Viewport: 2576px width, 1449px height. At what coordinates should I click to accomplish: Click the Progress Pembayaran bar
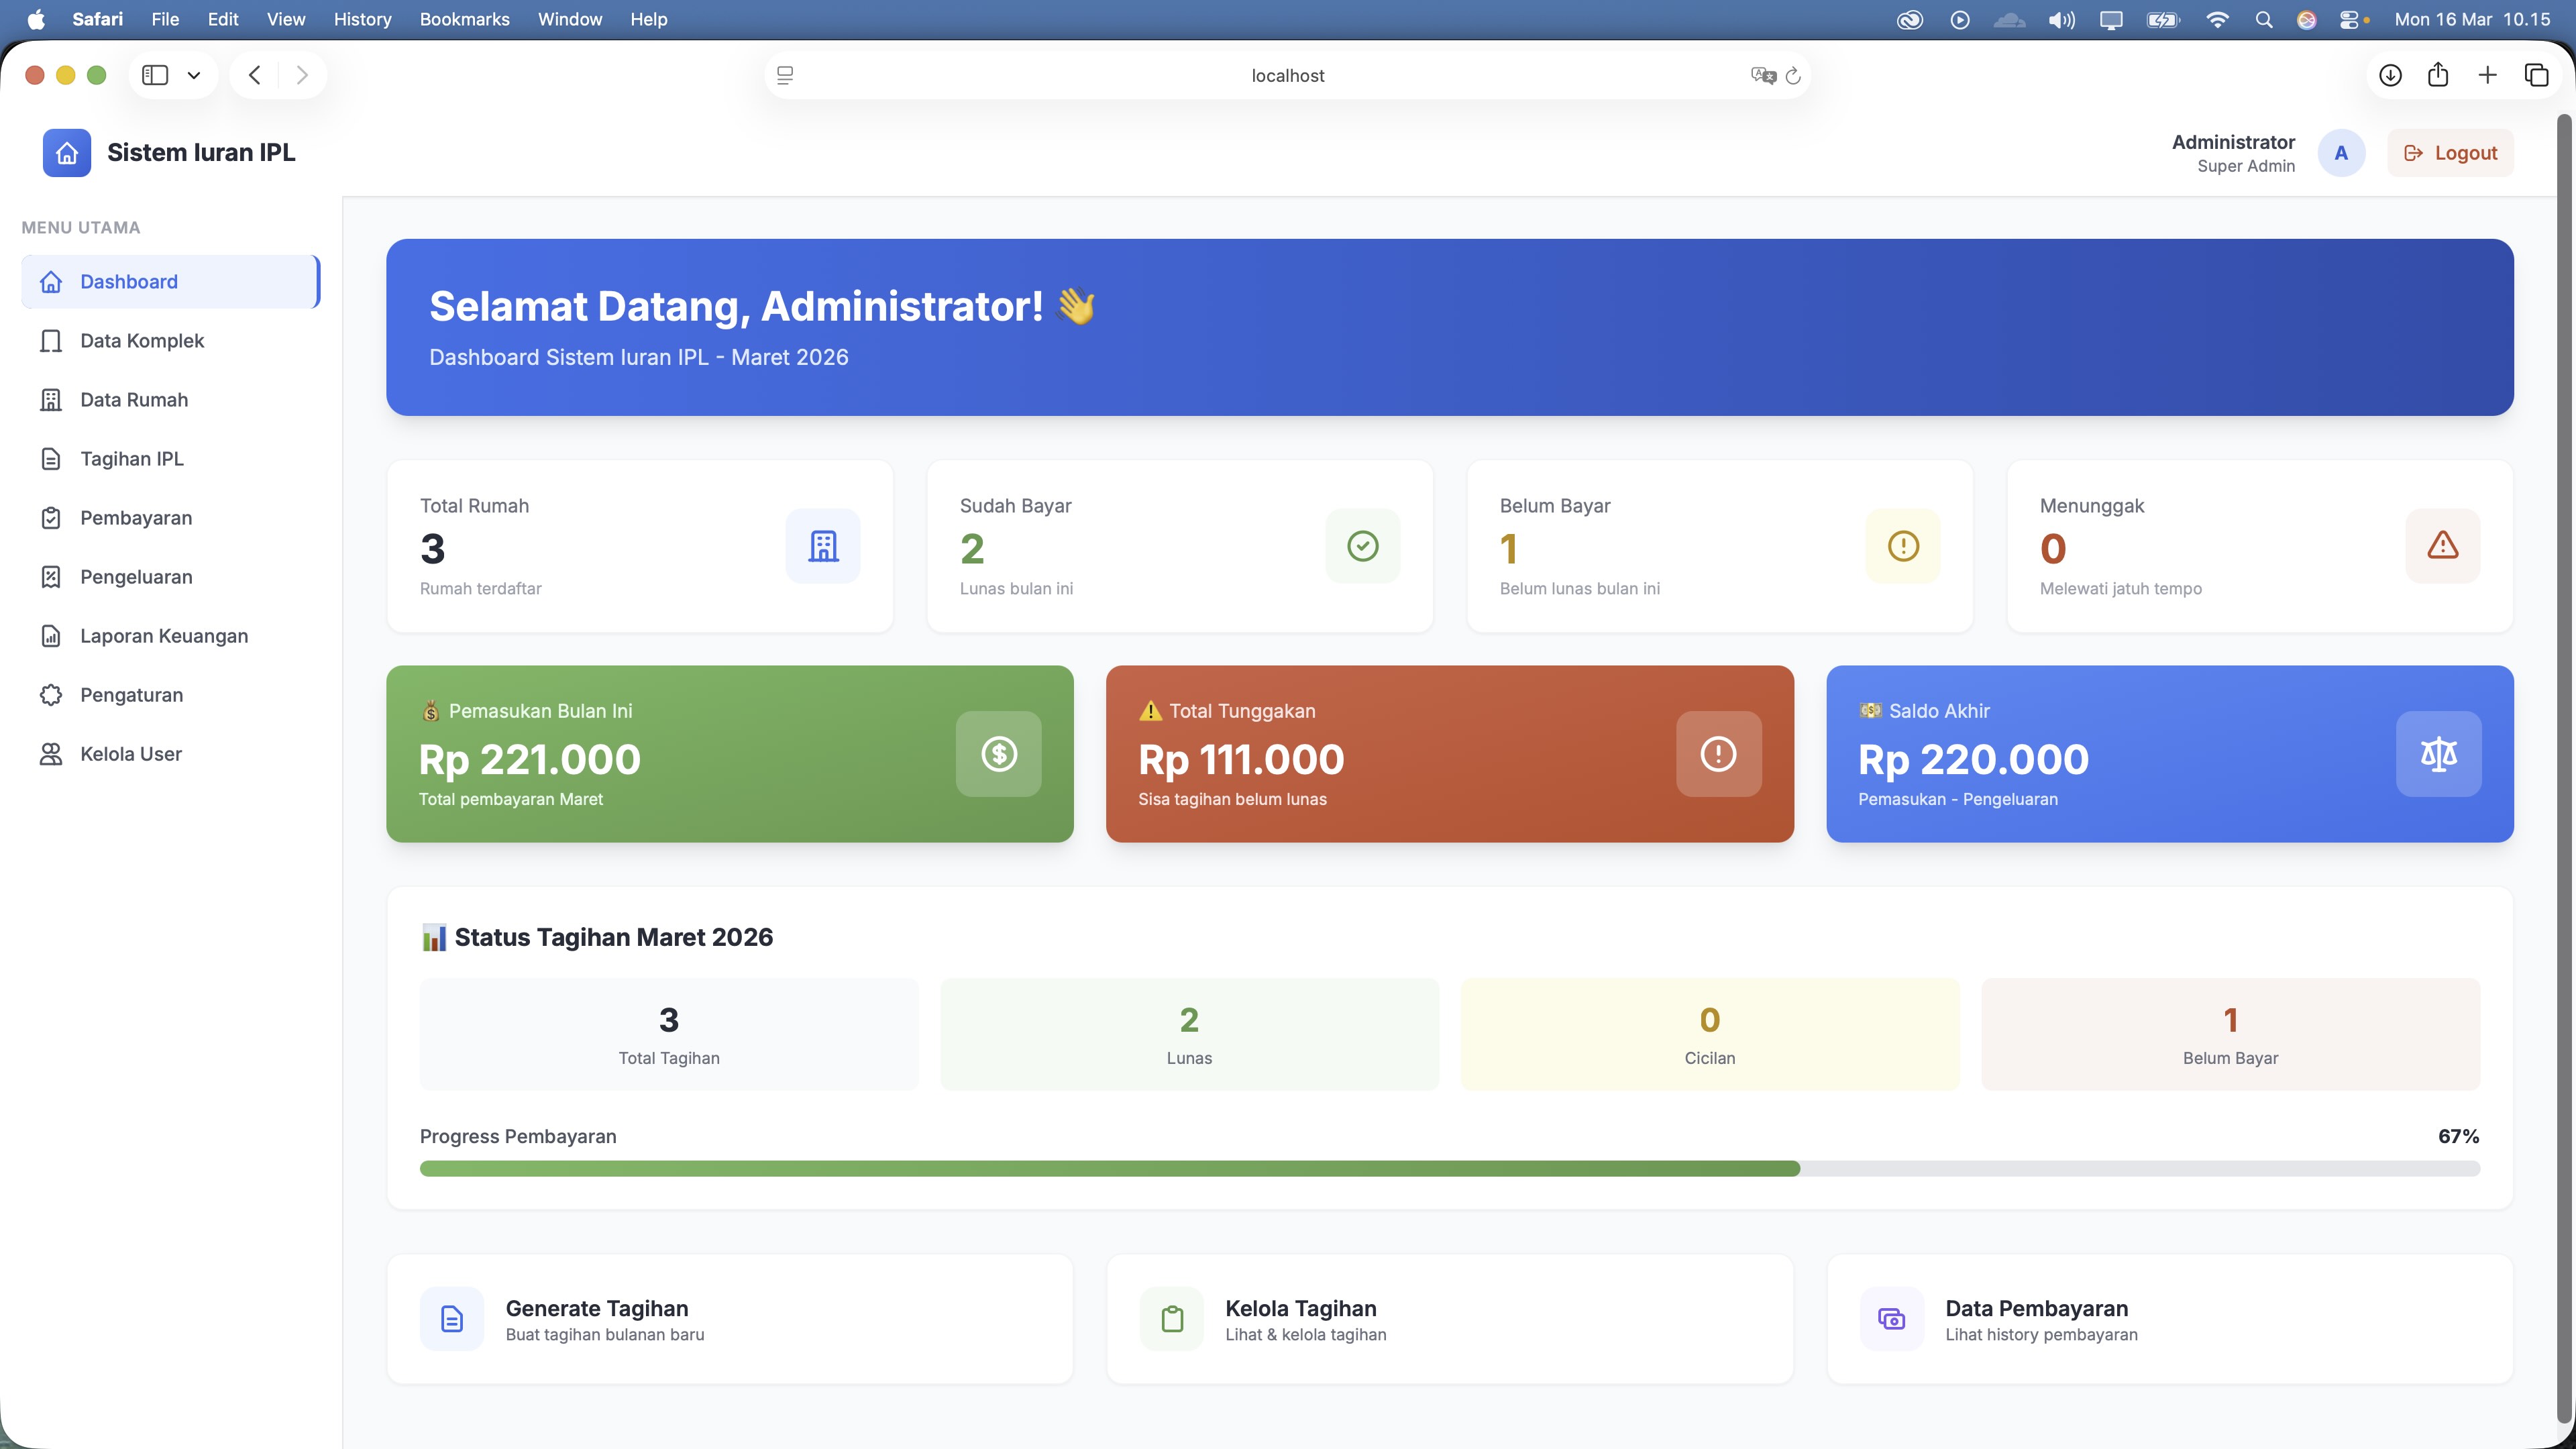pos(1450,1169)
